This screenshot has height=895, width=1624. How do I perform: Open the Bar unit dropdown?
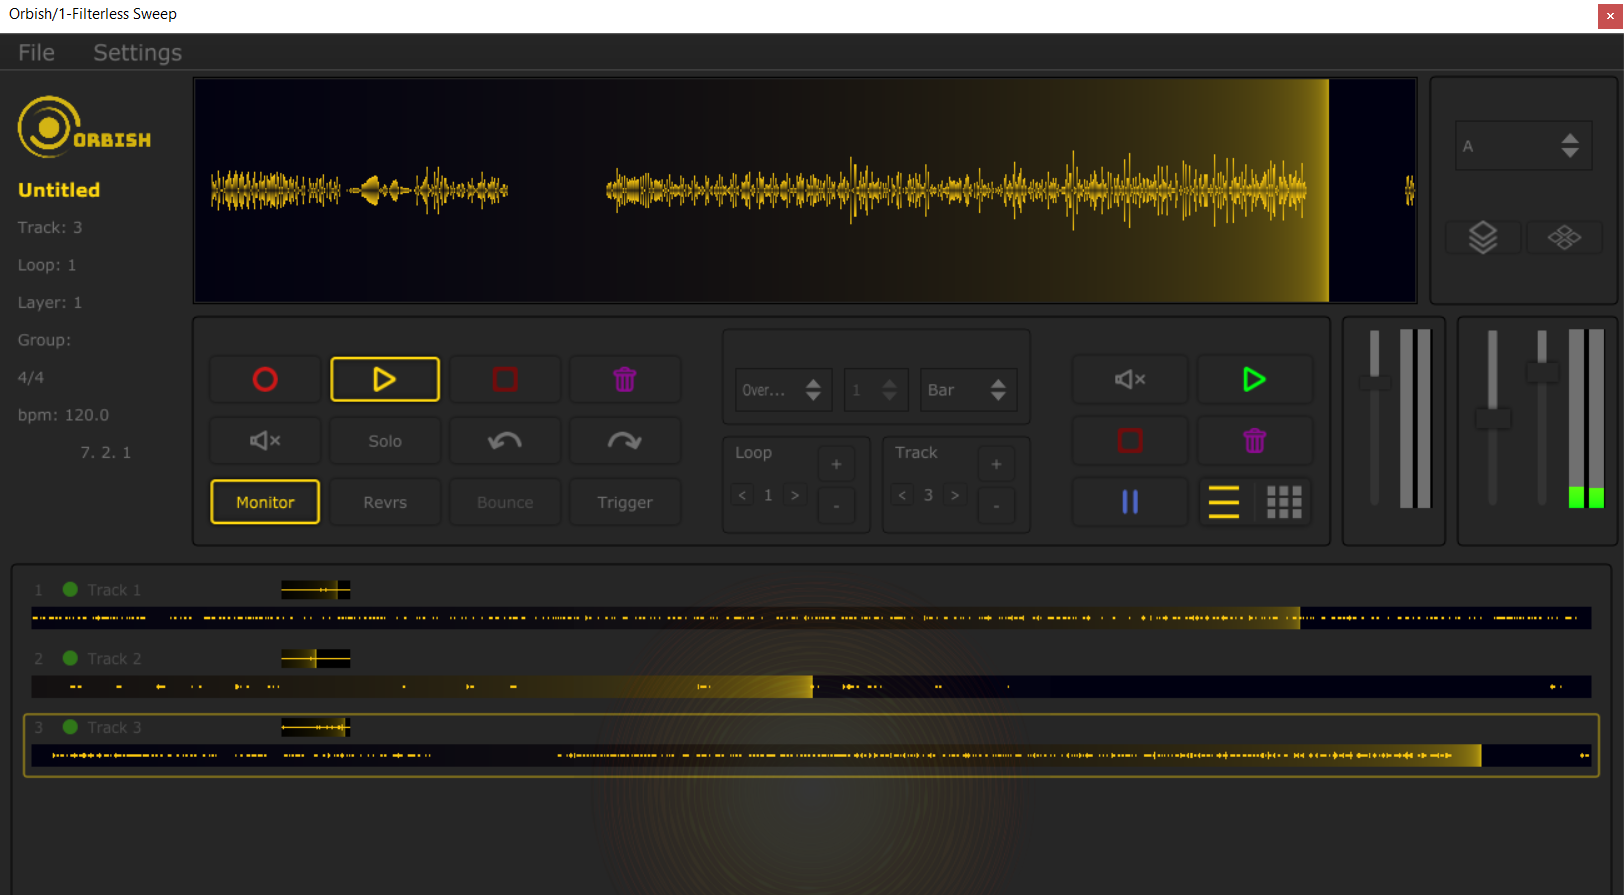[968, 390]
